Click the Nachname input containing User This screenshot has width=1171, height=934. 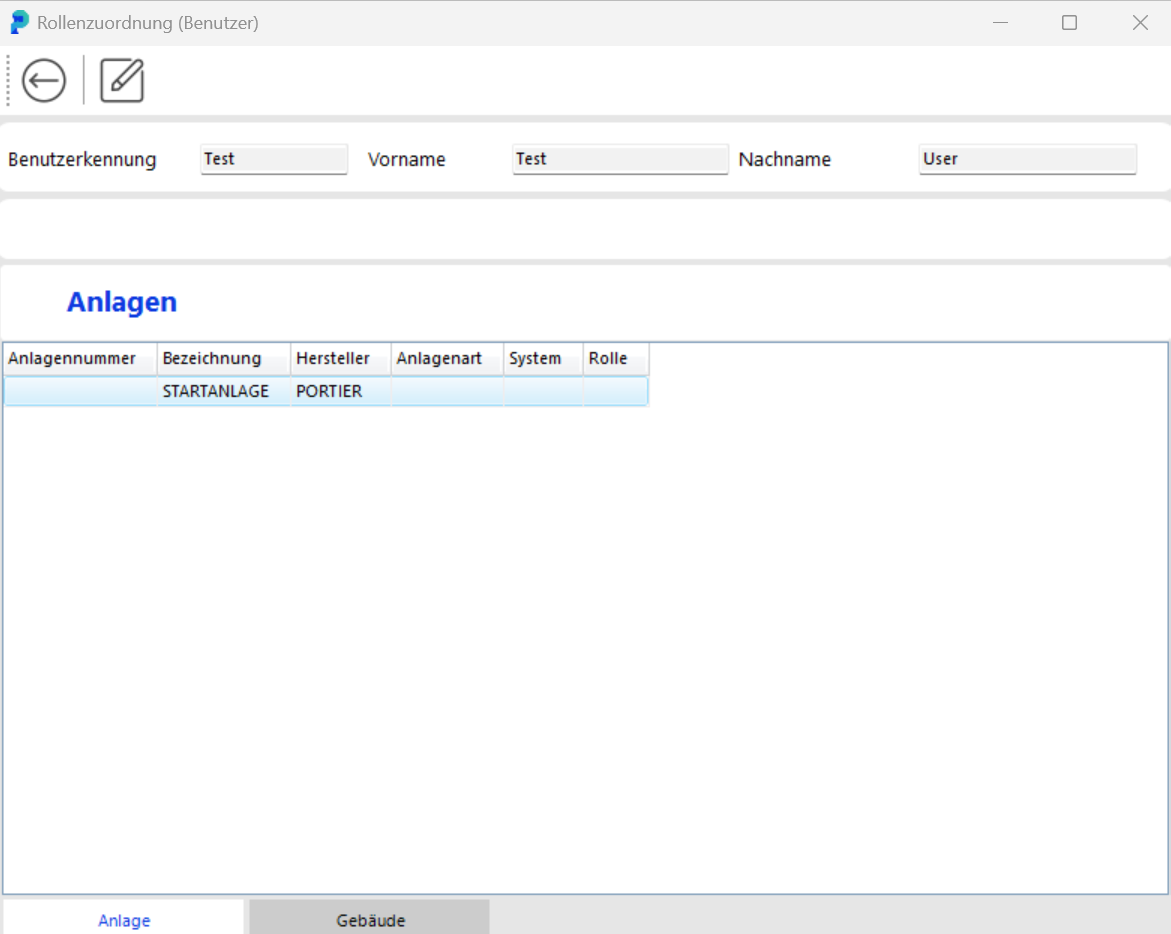pyautogui.click(x=1027, y=159)
